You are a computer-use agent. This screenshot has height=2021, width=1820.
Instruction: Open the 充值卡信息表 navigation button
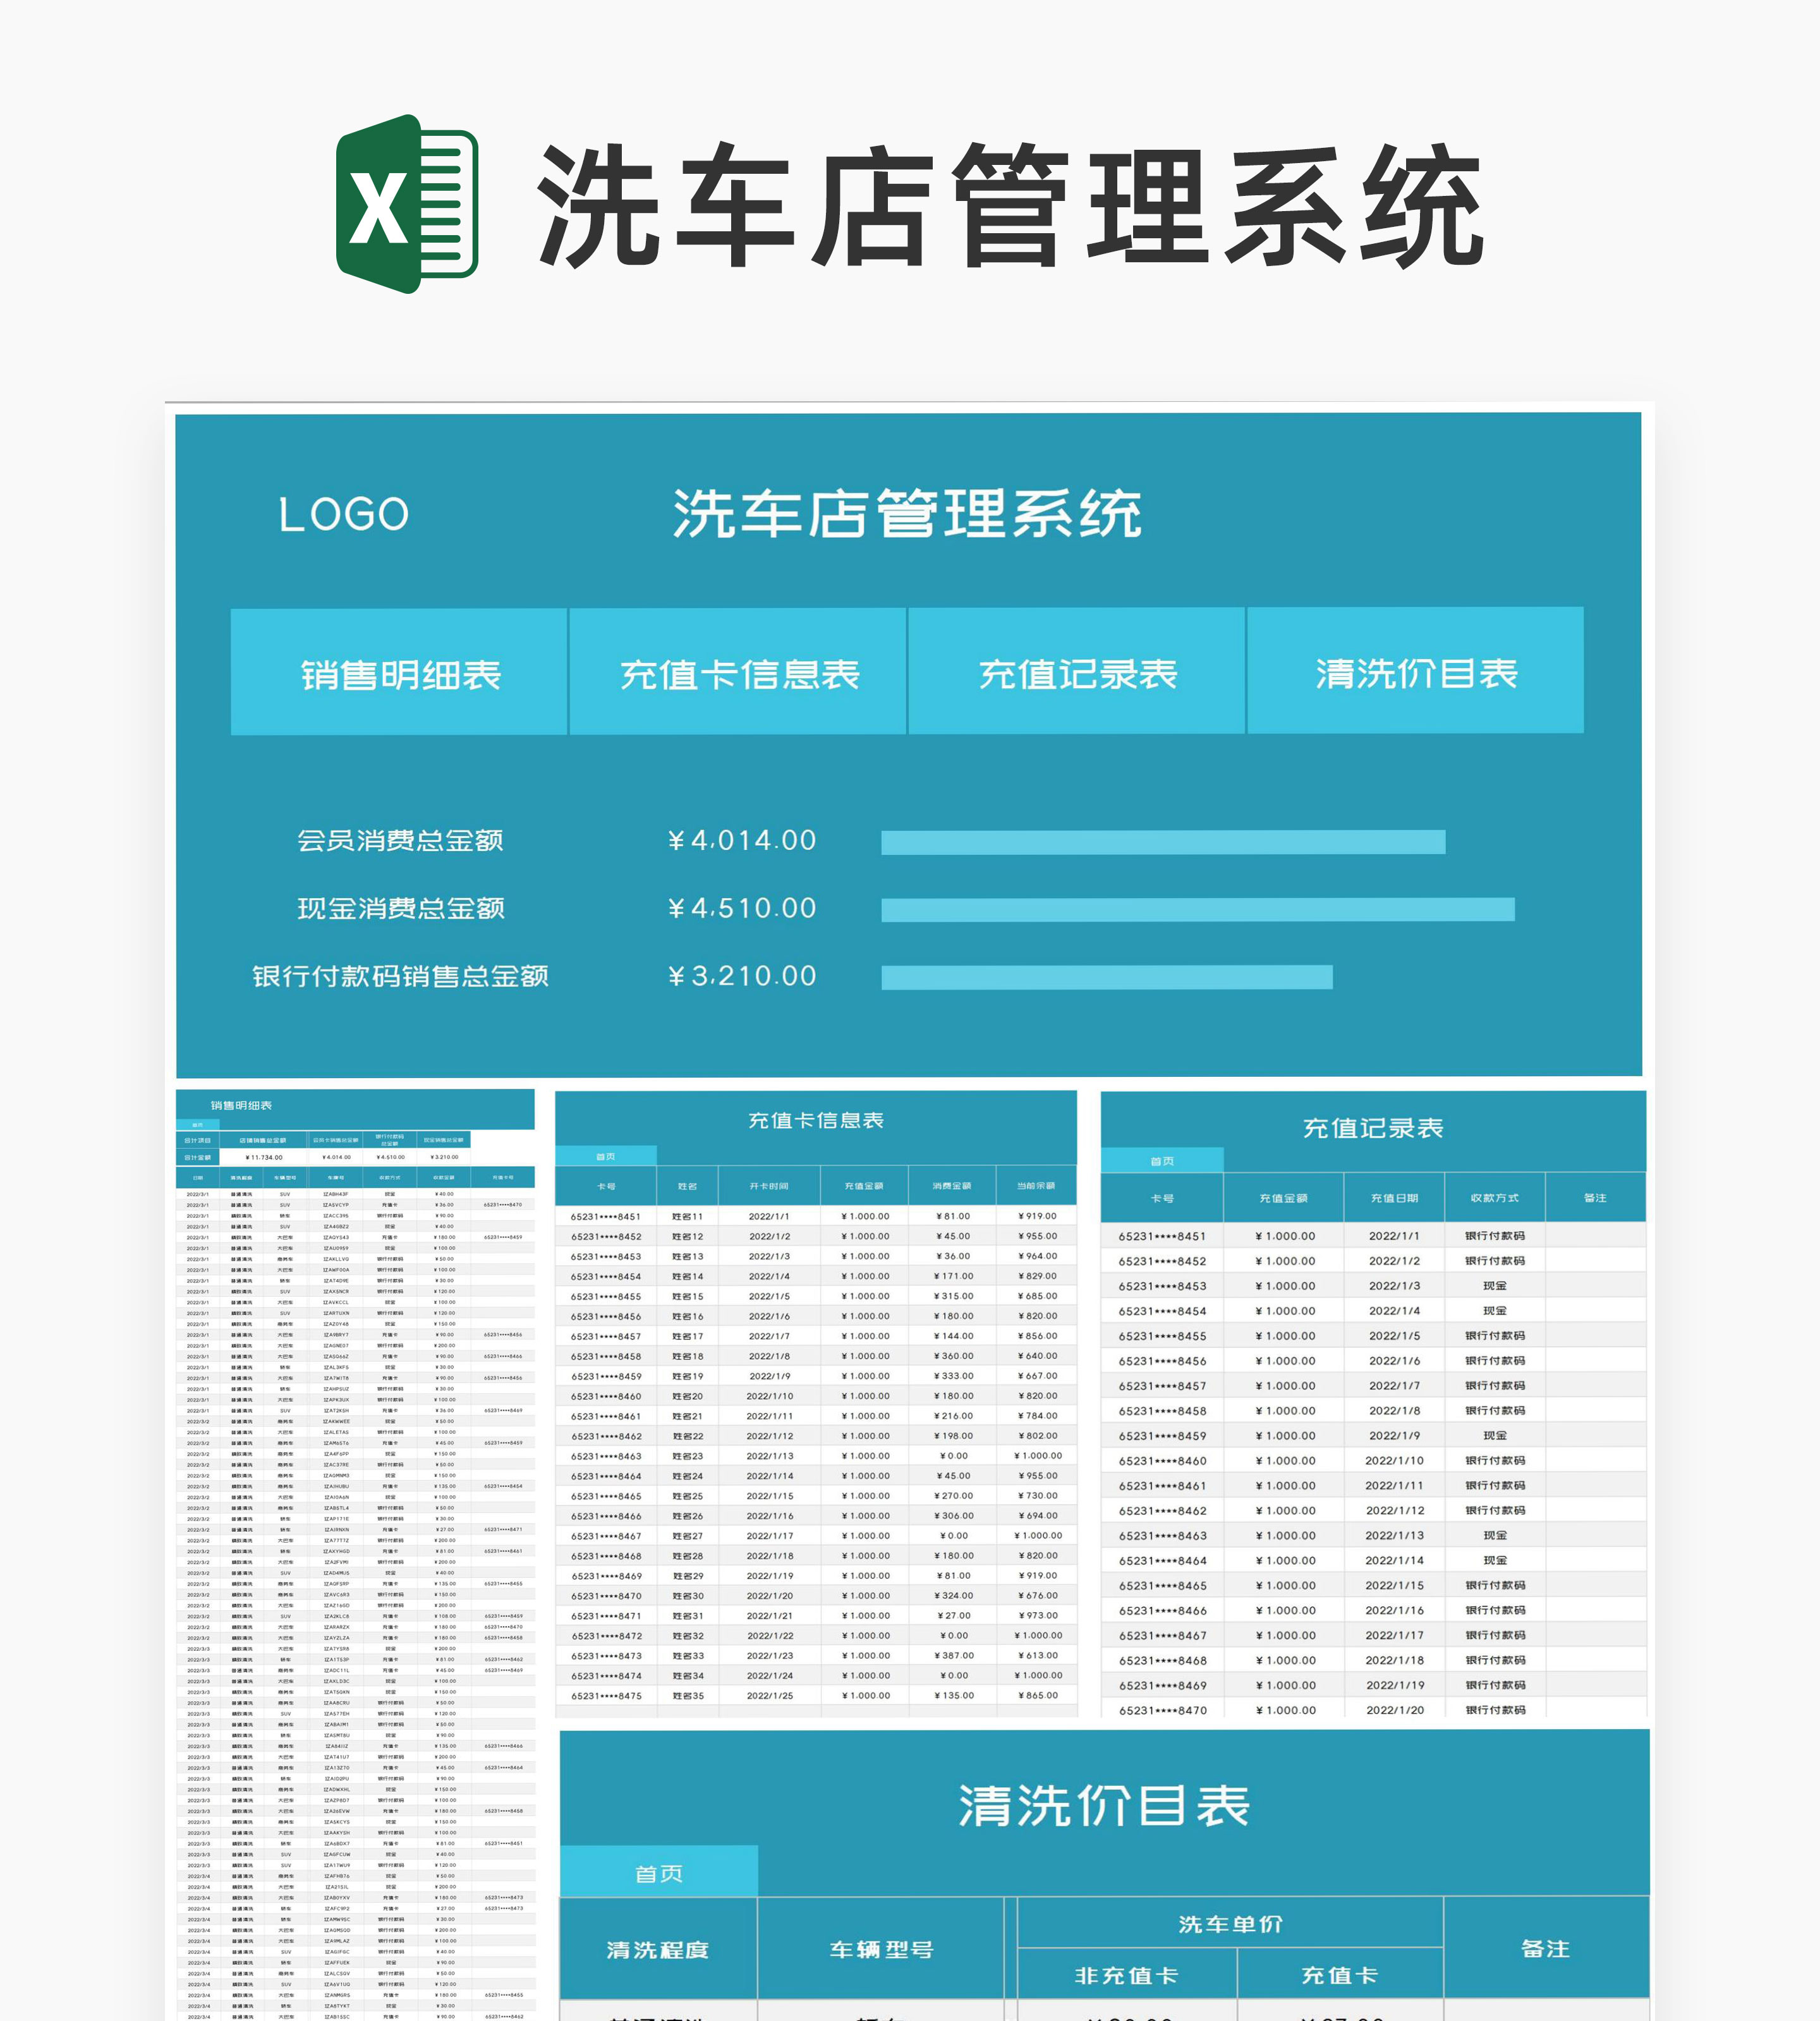click(x=738, y=673)
